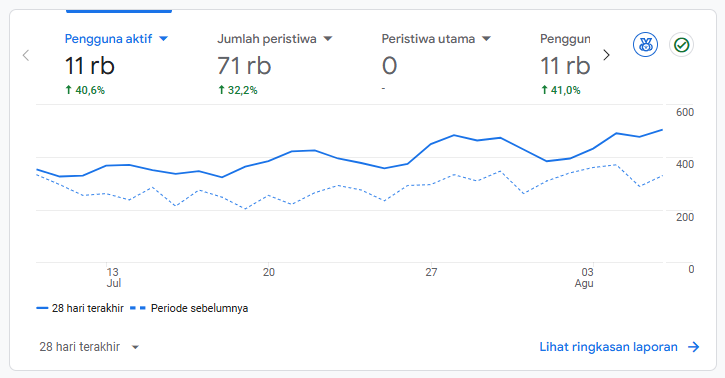Viewport: 725px width, 378px height.
Task: Click the 600 y-axis label
Action: pyautogui.click(x=685, y=112)
